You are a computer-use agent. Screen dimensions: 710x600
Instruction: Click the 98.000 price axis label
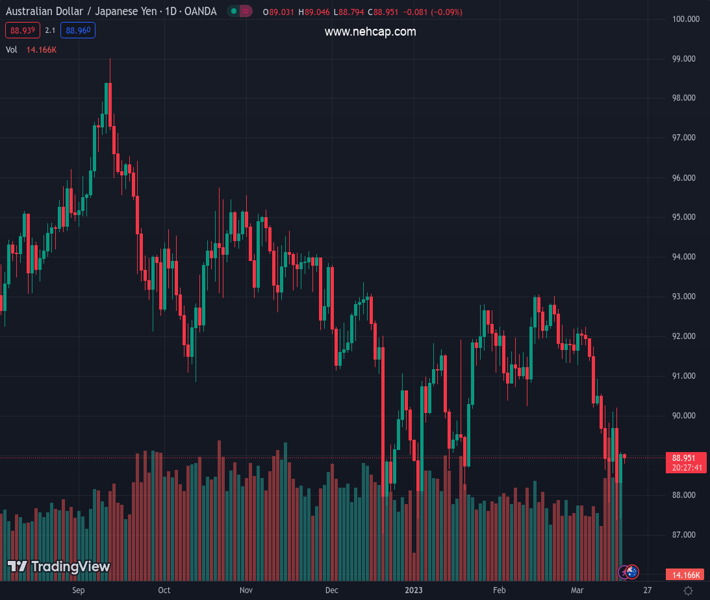[684, 98]
